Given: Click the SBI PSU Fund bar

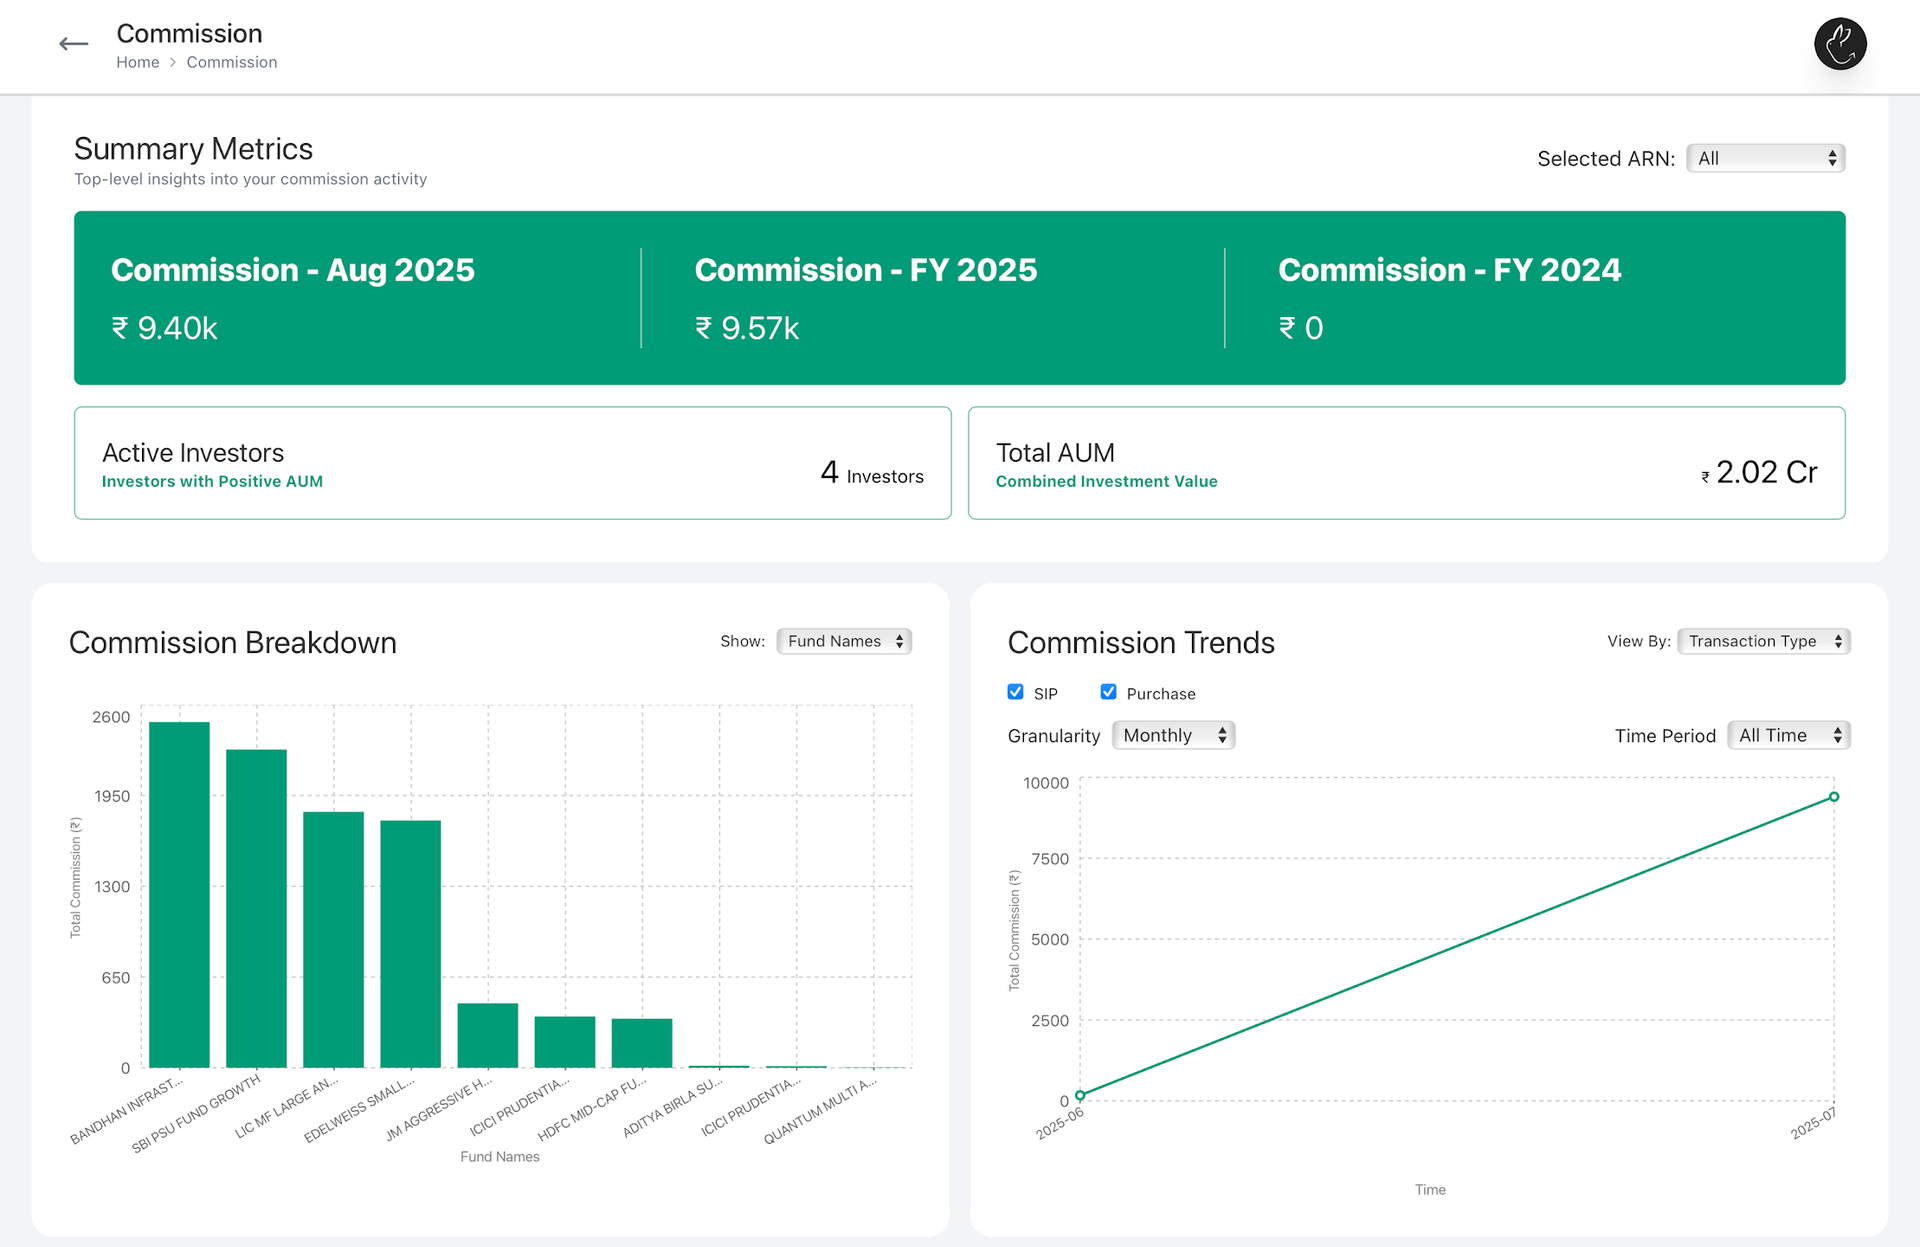Looking at the screenshot, I should point(256,908).
